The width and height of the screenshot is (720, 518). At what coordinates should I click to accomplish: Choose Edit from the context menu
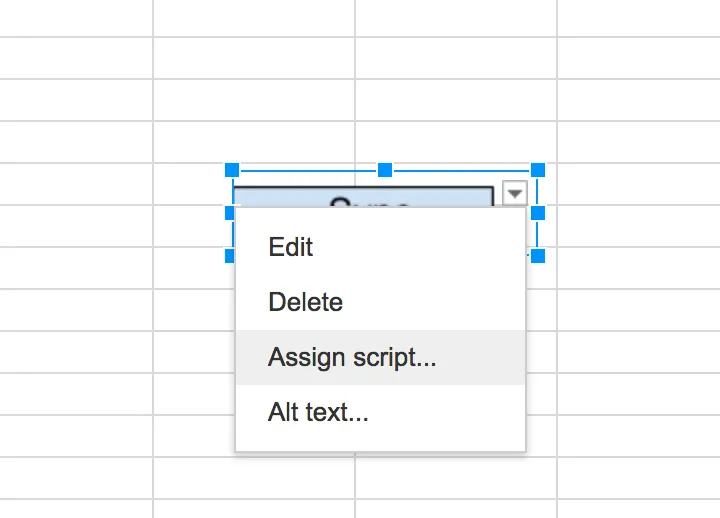(x=291, y=247)
